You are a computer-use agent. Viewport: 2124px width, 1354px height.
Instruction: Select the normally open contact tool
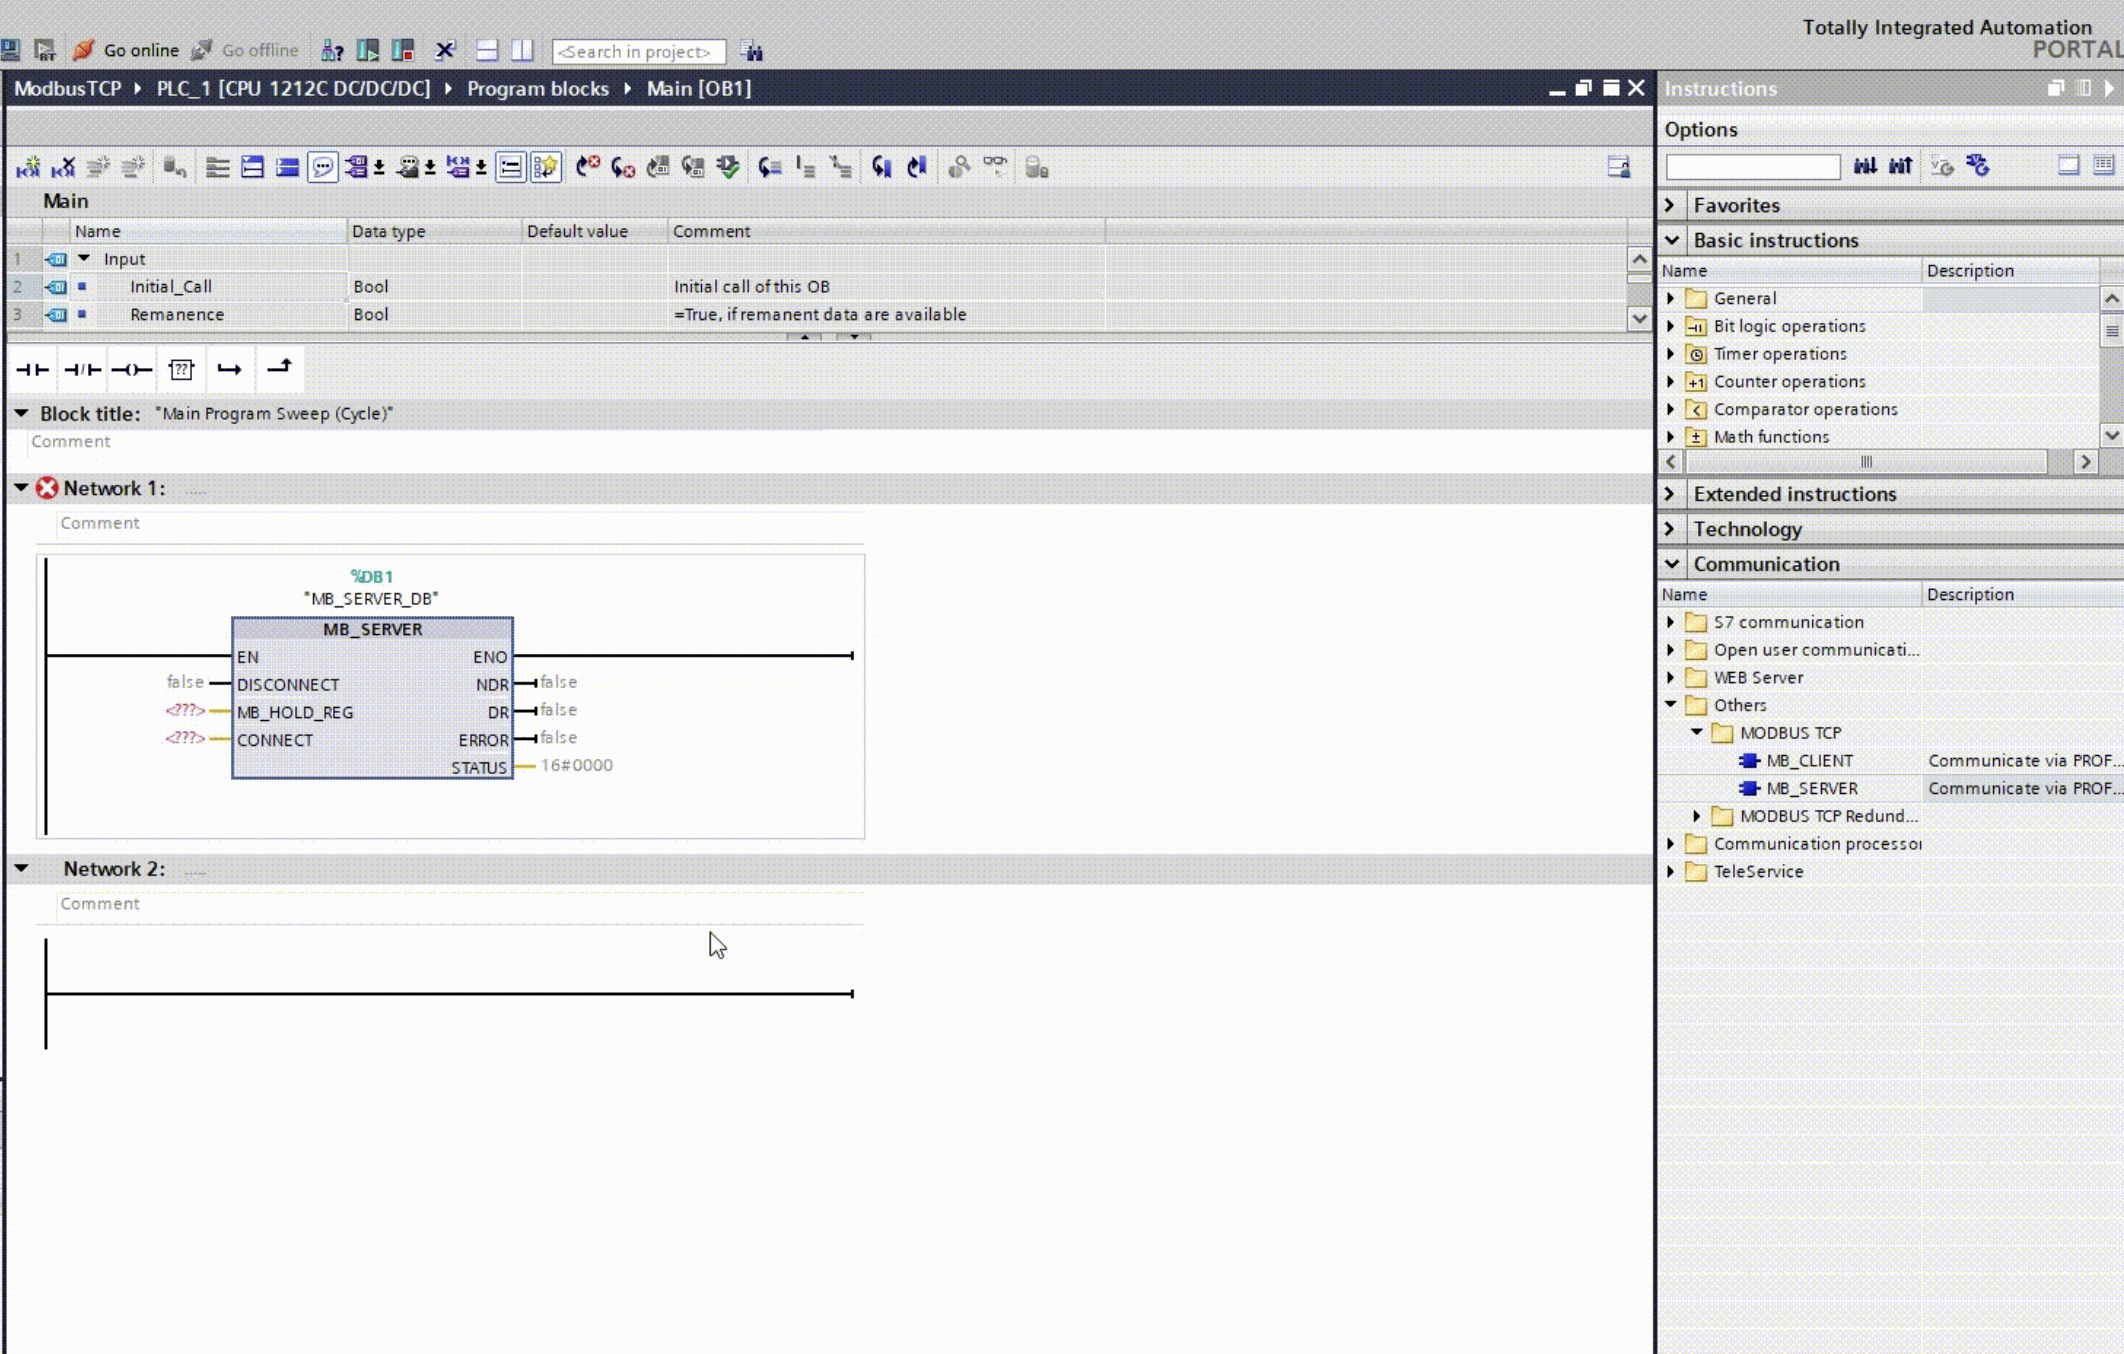(x=31, y=369)
